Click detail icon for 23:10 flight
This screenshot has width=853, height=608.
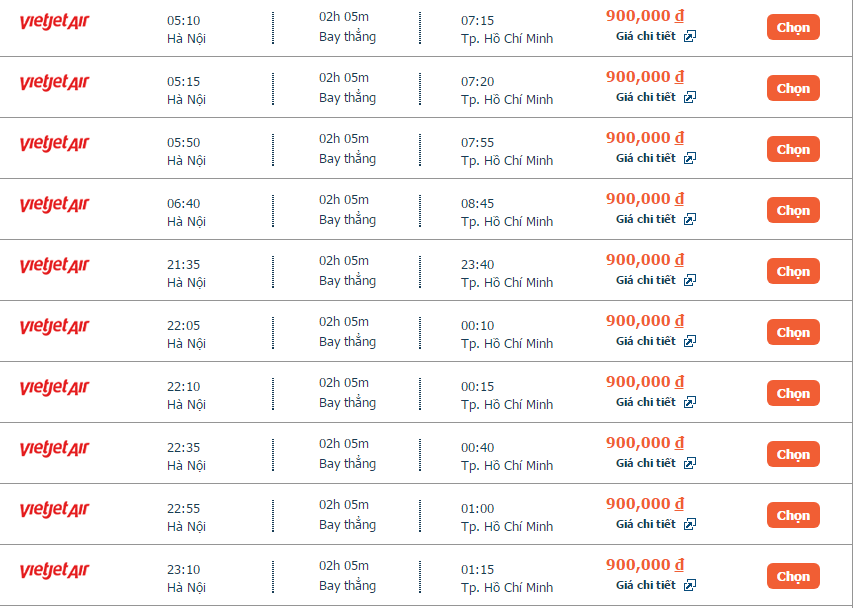[690, 585]
